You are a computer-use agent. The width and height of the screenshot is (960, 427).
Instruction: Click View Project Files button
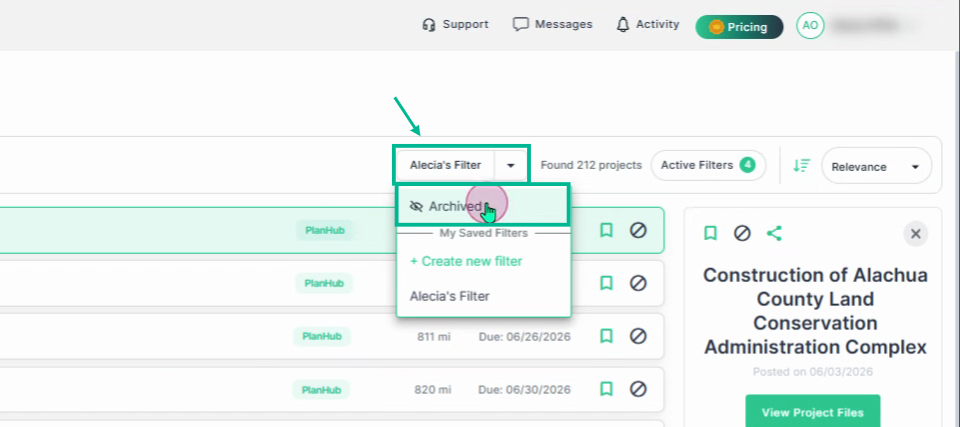(x=812, y=412)
